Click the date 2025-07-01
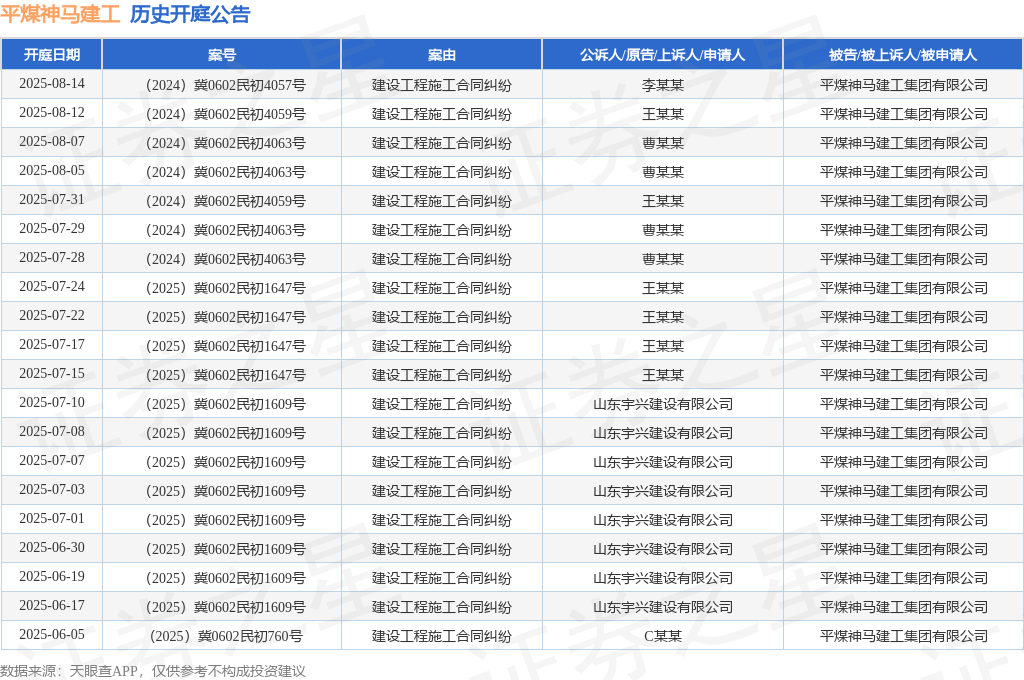 (52, 518)
